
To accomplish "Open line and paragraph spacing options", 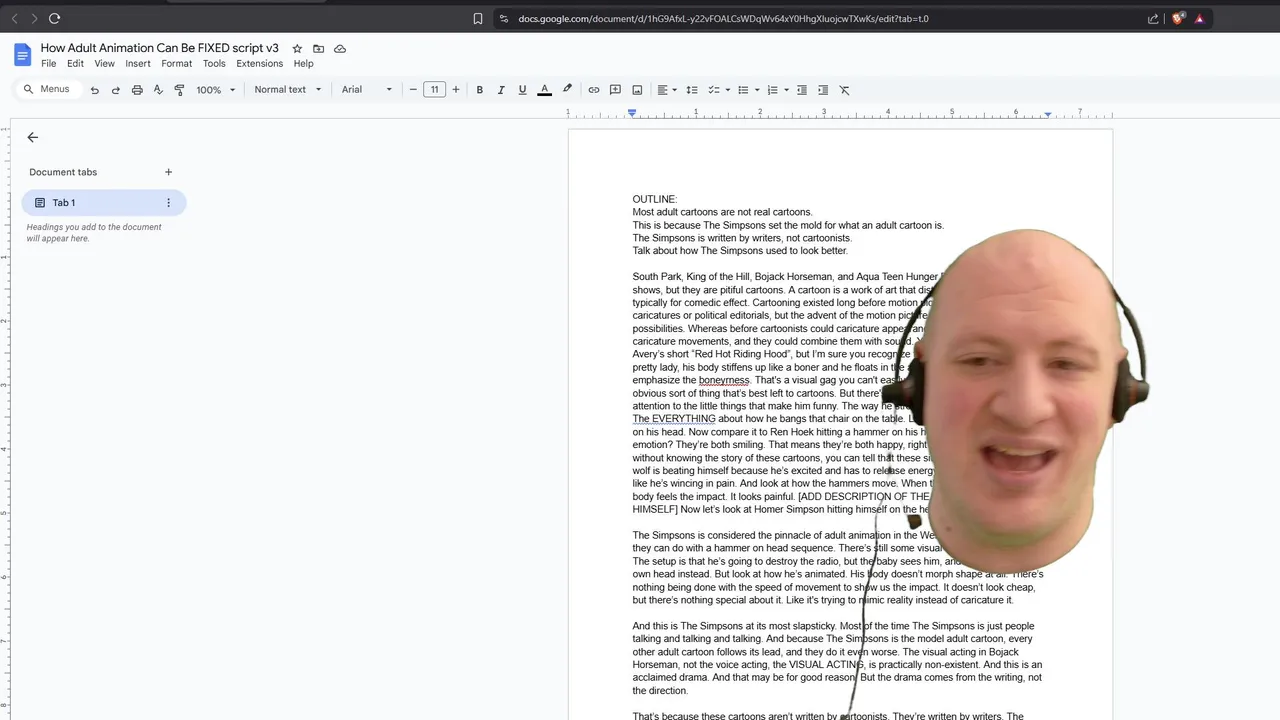I will click(692, 90).
